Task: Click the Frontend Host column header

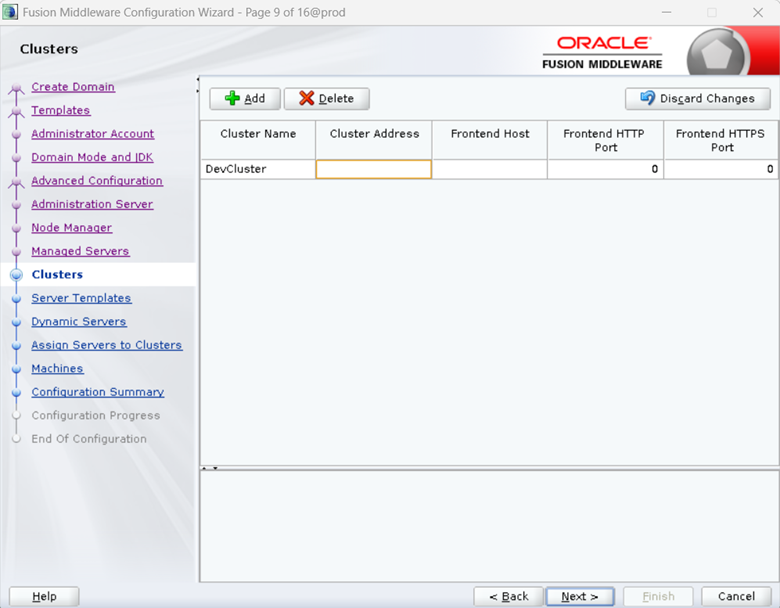Action: [490, 140]
